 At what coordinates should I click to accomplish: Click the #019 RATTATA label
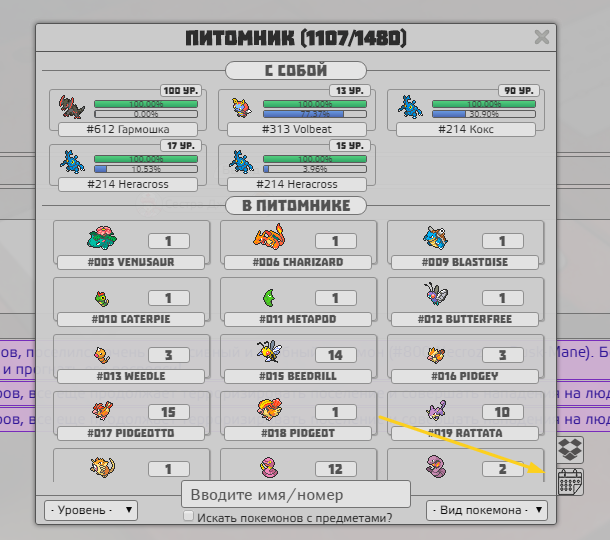[x=465, y=433]
